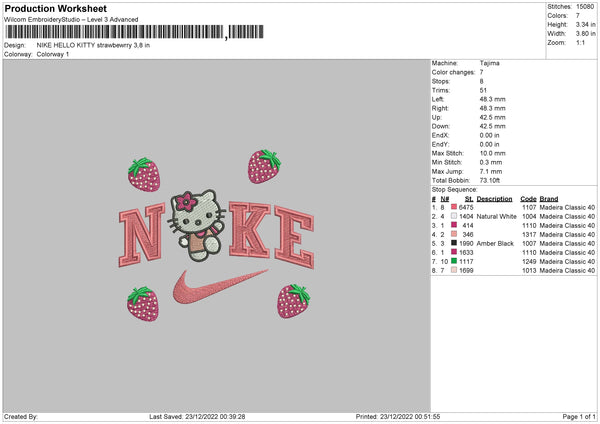
Task: Click the 'Printed: 23/12/2022 00:51:55' footer text
Action: pyautogui.click(x=398, y=416)
